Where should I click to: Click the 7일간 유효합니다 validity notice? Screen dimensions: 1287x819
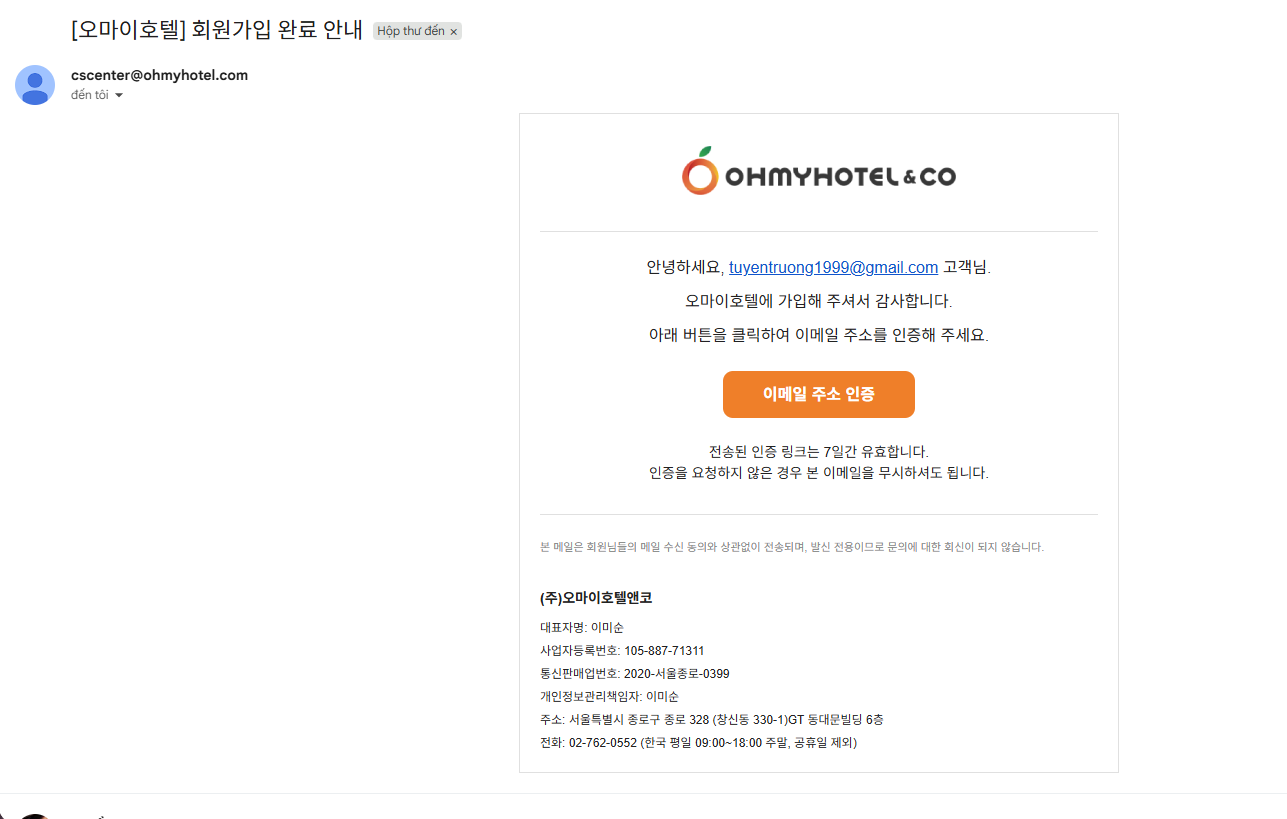[x=818, y=452]
